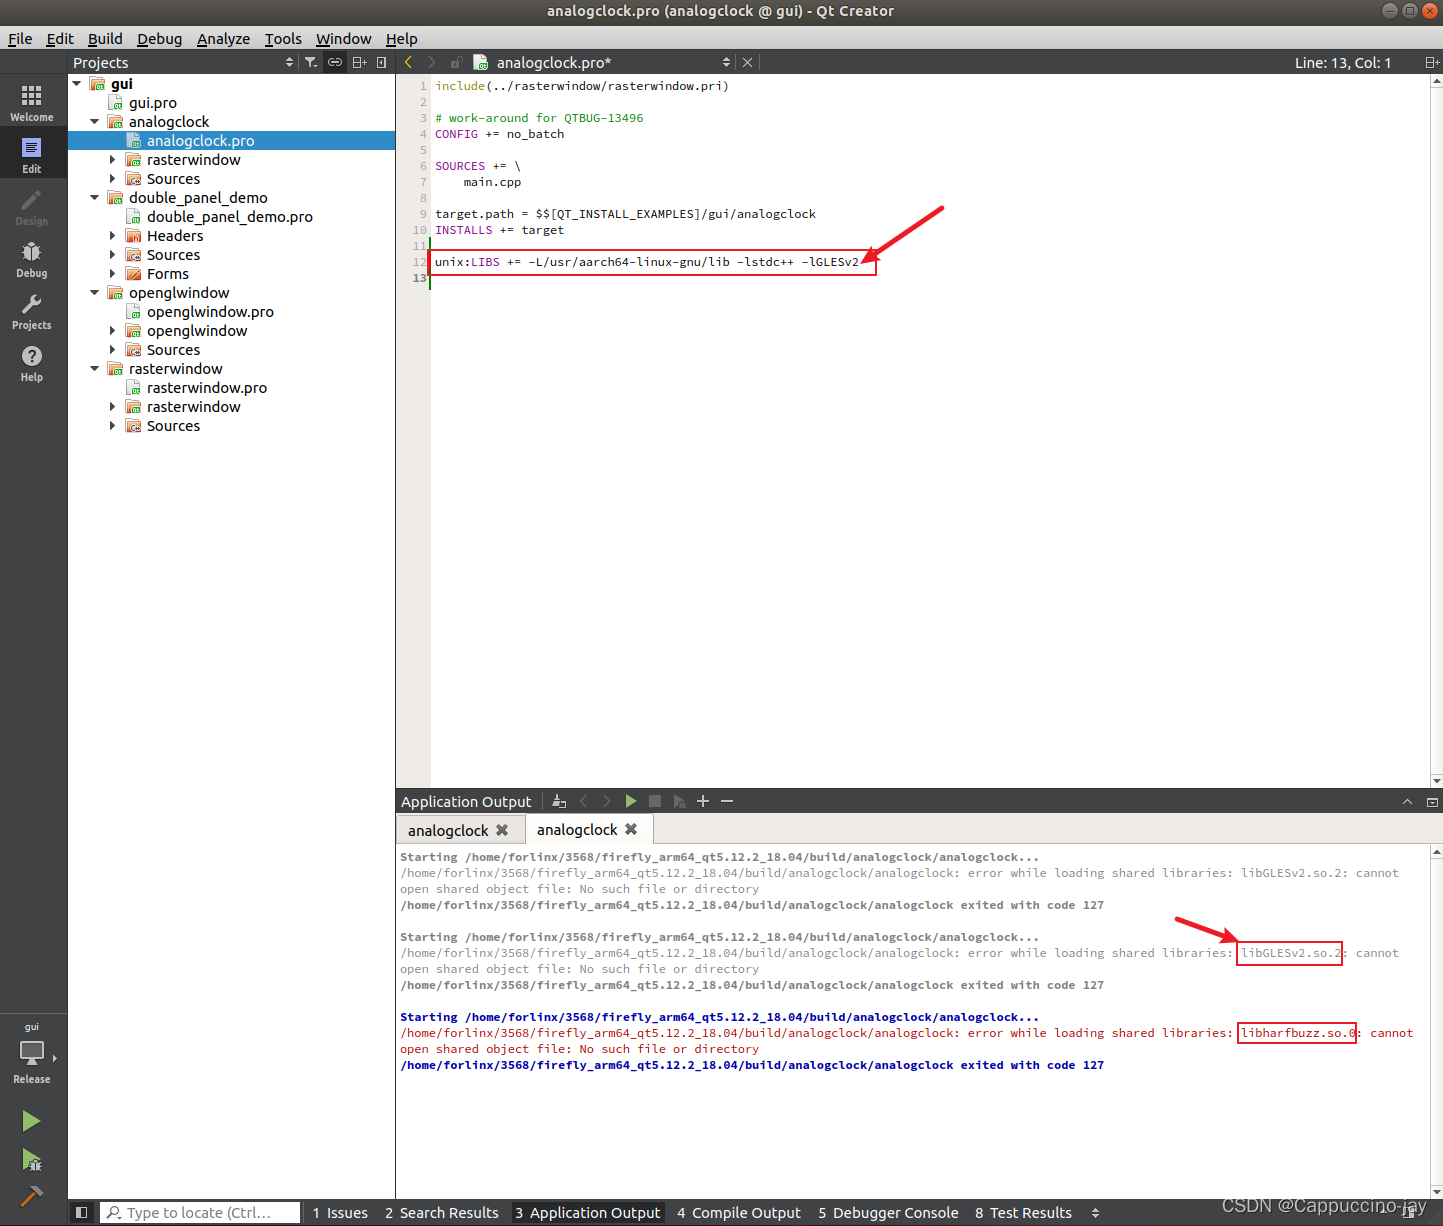
Task: Open the gui Release kit selector
Action: 32,1053
